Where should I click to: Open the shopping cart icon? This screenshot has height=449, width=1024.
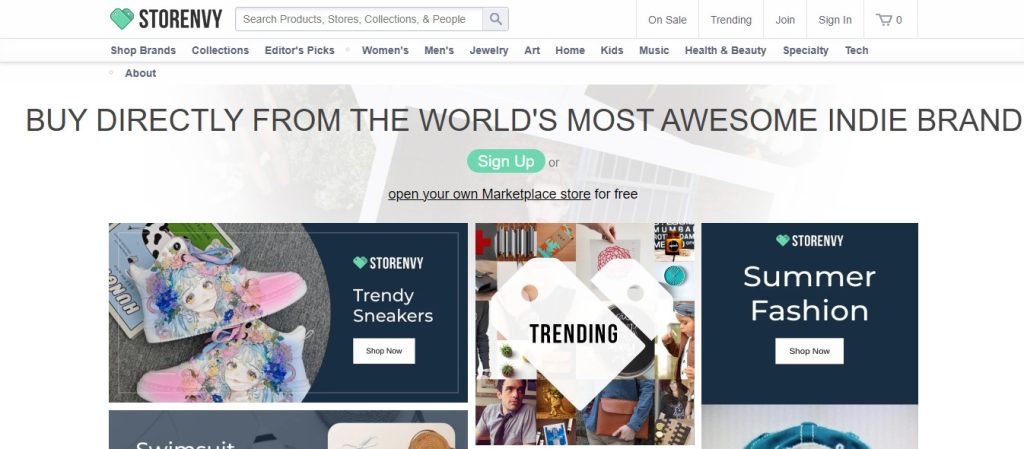click(x=884, y=20)
